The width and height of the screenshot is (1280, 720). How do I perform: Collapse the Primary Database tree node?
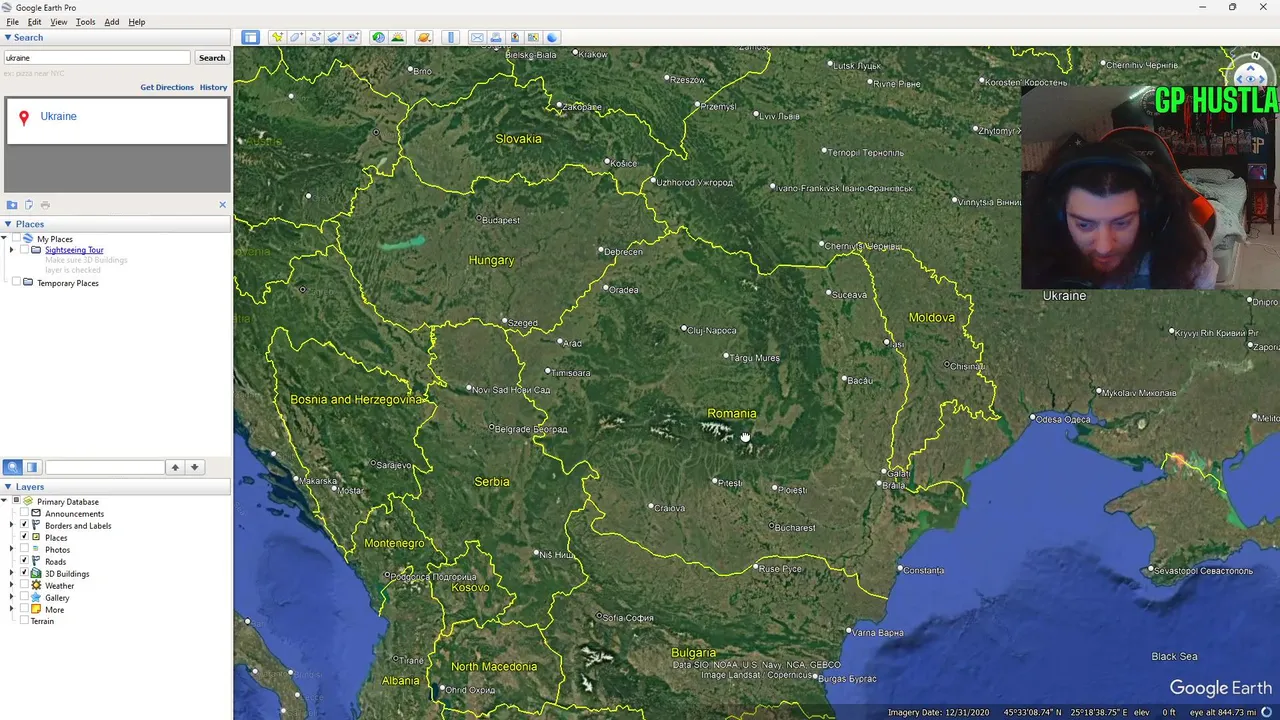[x=4, y=501]
